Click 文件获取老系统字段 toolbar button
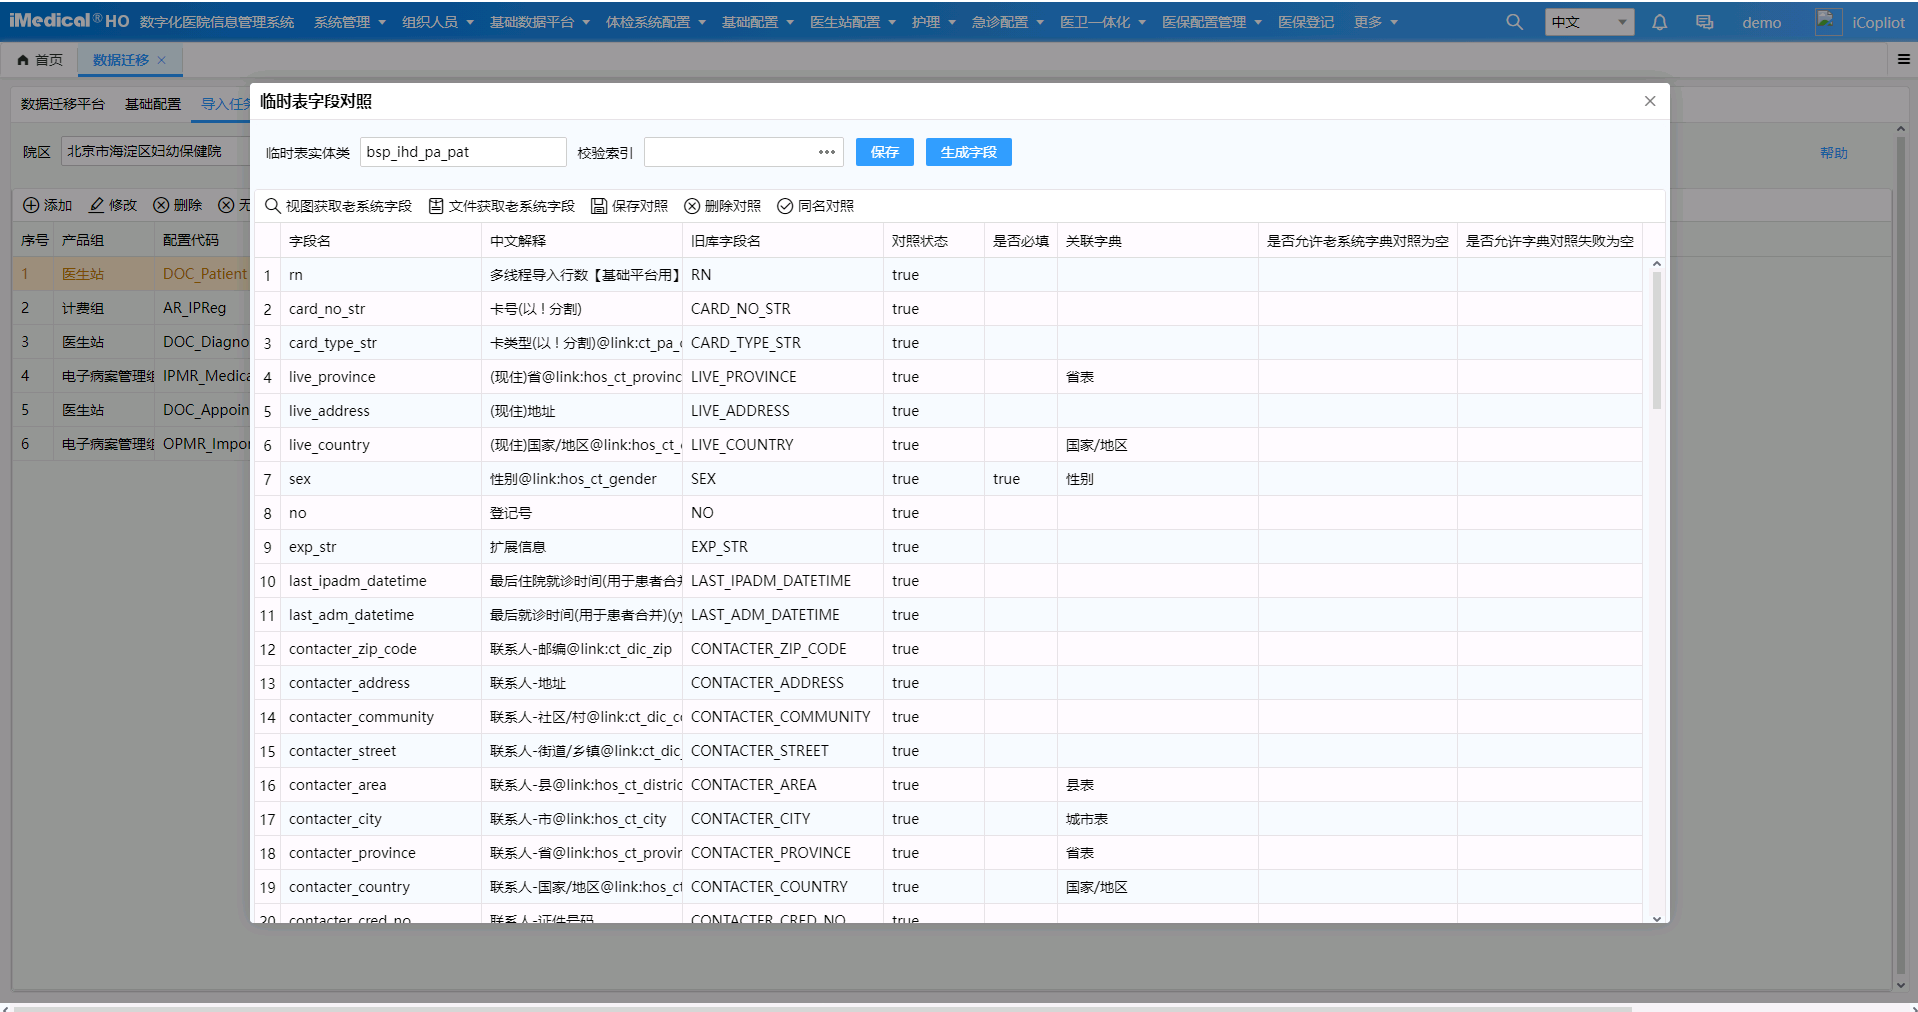 pos(502,206)
